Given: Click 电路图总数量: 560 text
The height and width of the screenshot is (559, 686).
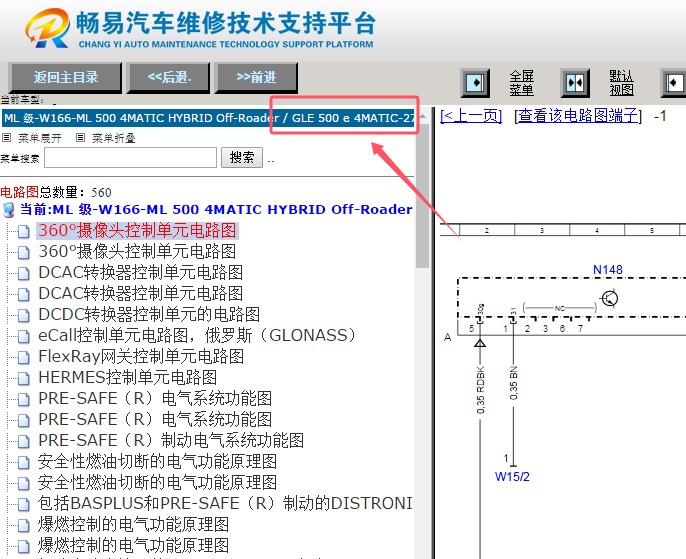Looking at the screenshot, I should click(x=56, y=192).
